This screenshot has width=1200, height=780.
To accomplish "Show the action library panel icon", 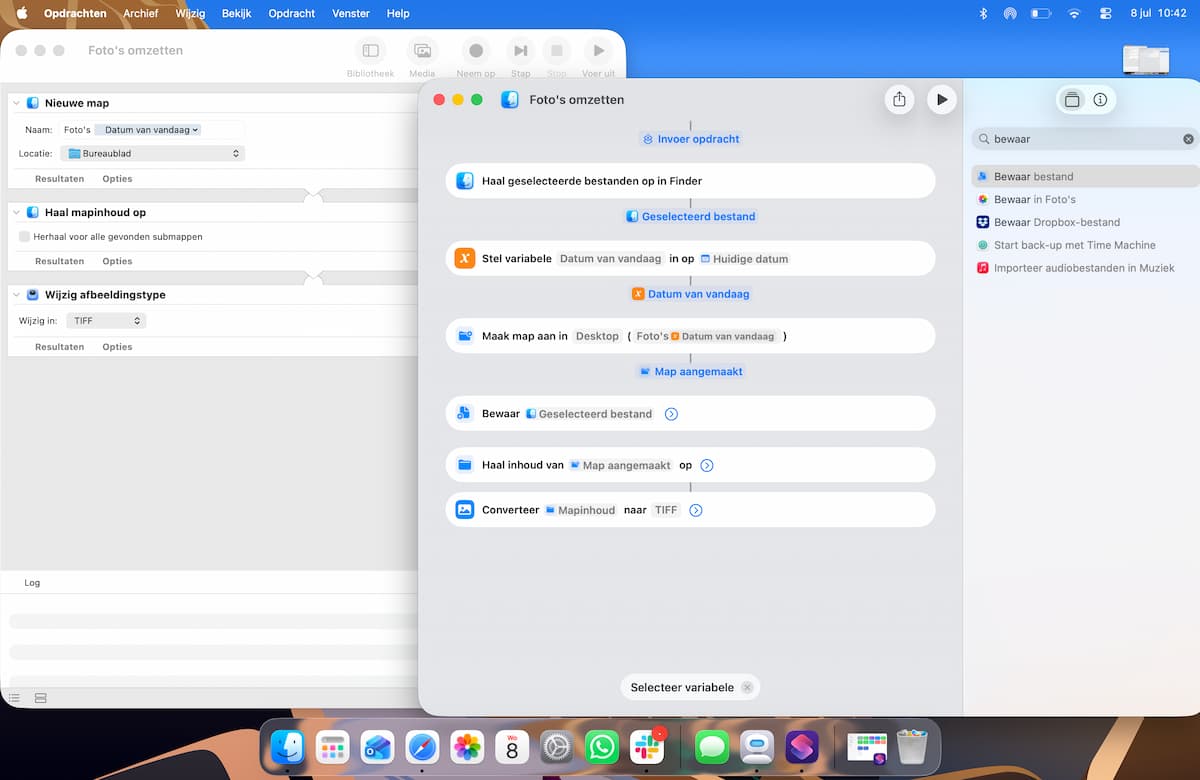I will pyautogui.click(x=1072, y=100).
